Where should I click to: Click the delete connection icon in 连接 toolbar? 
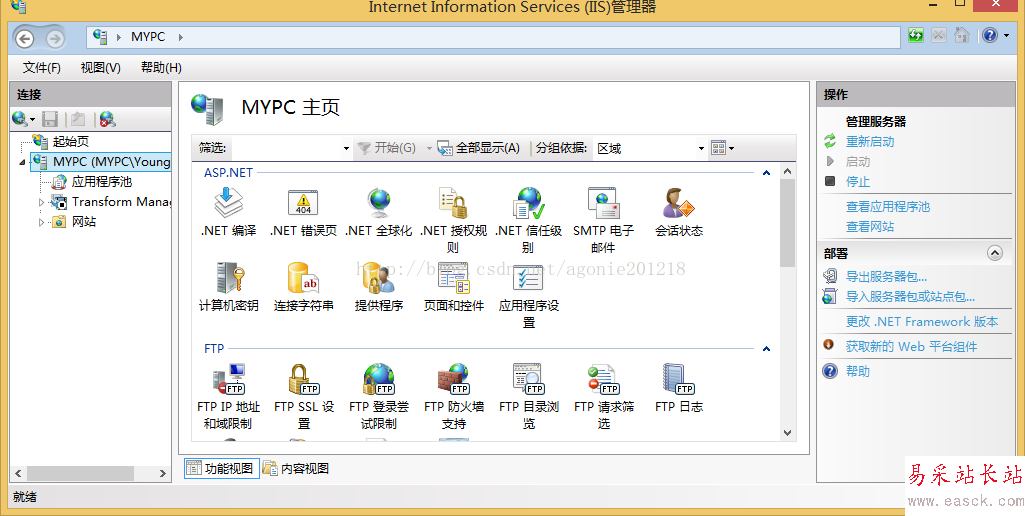coord(107,119)
